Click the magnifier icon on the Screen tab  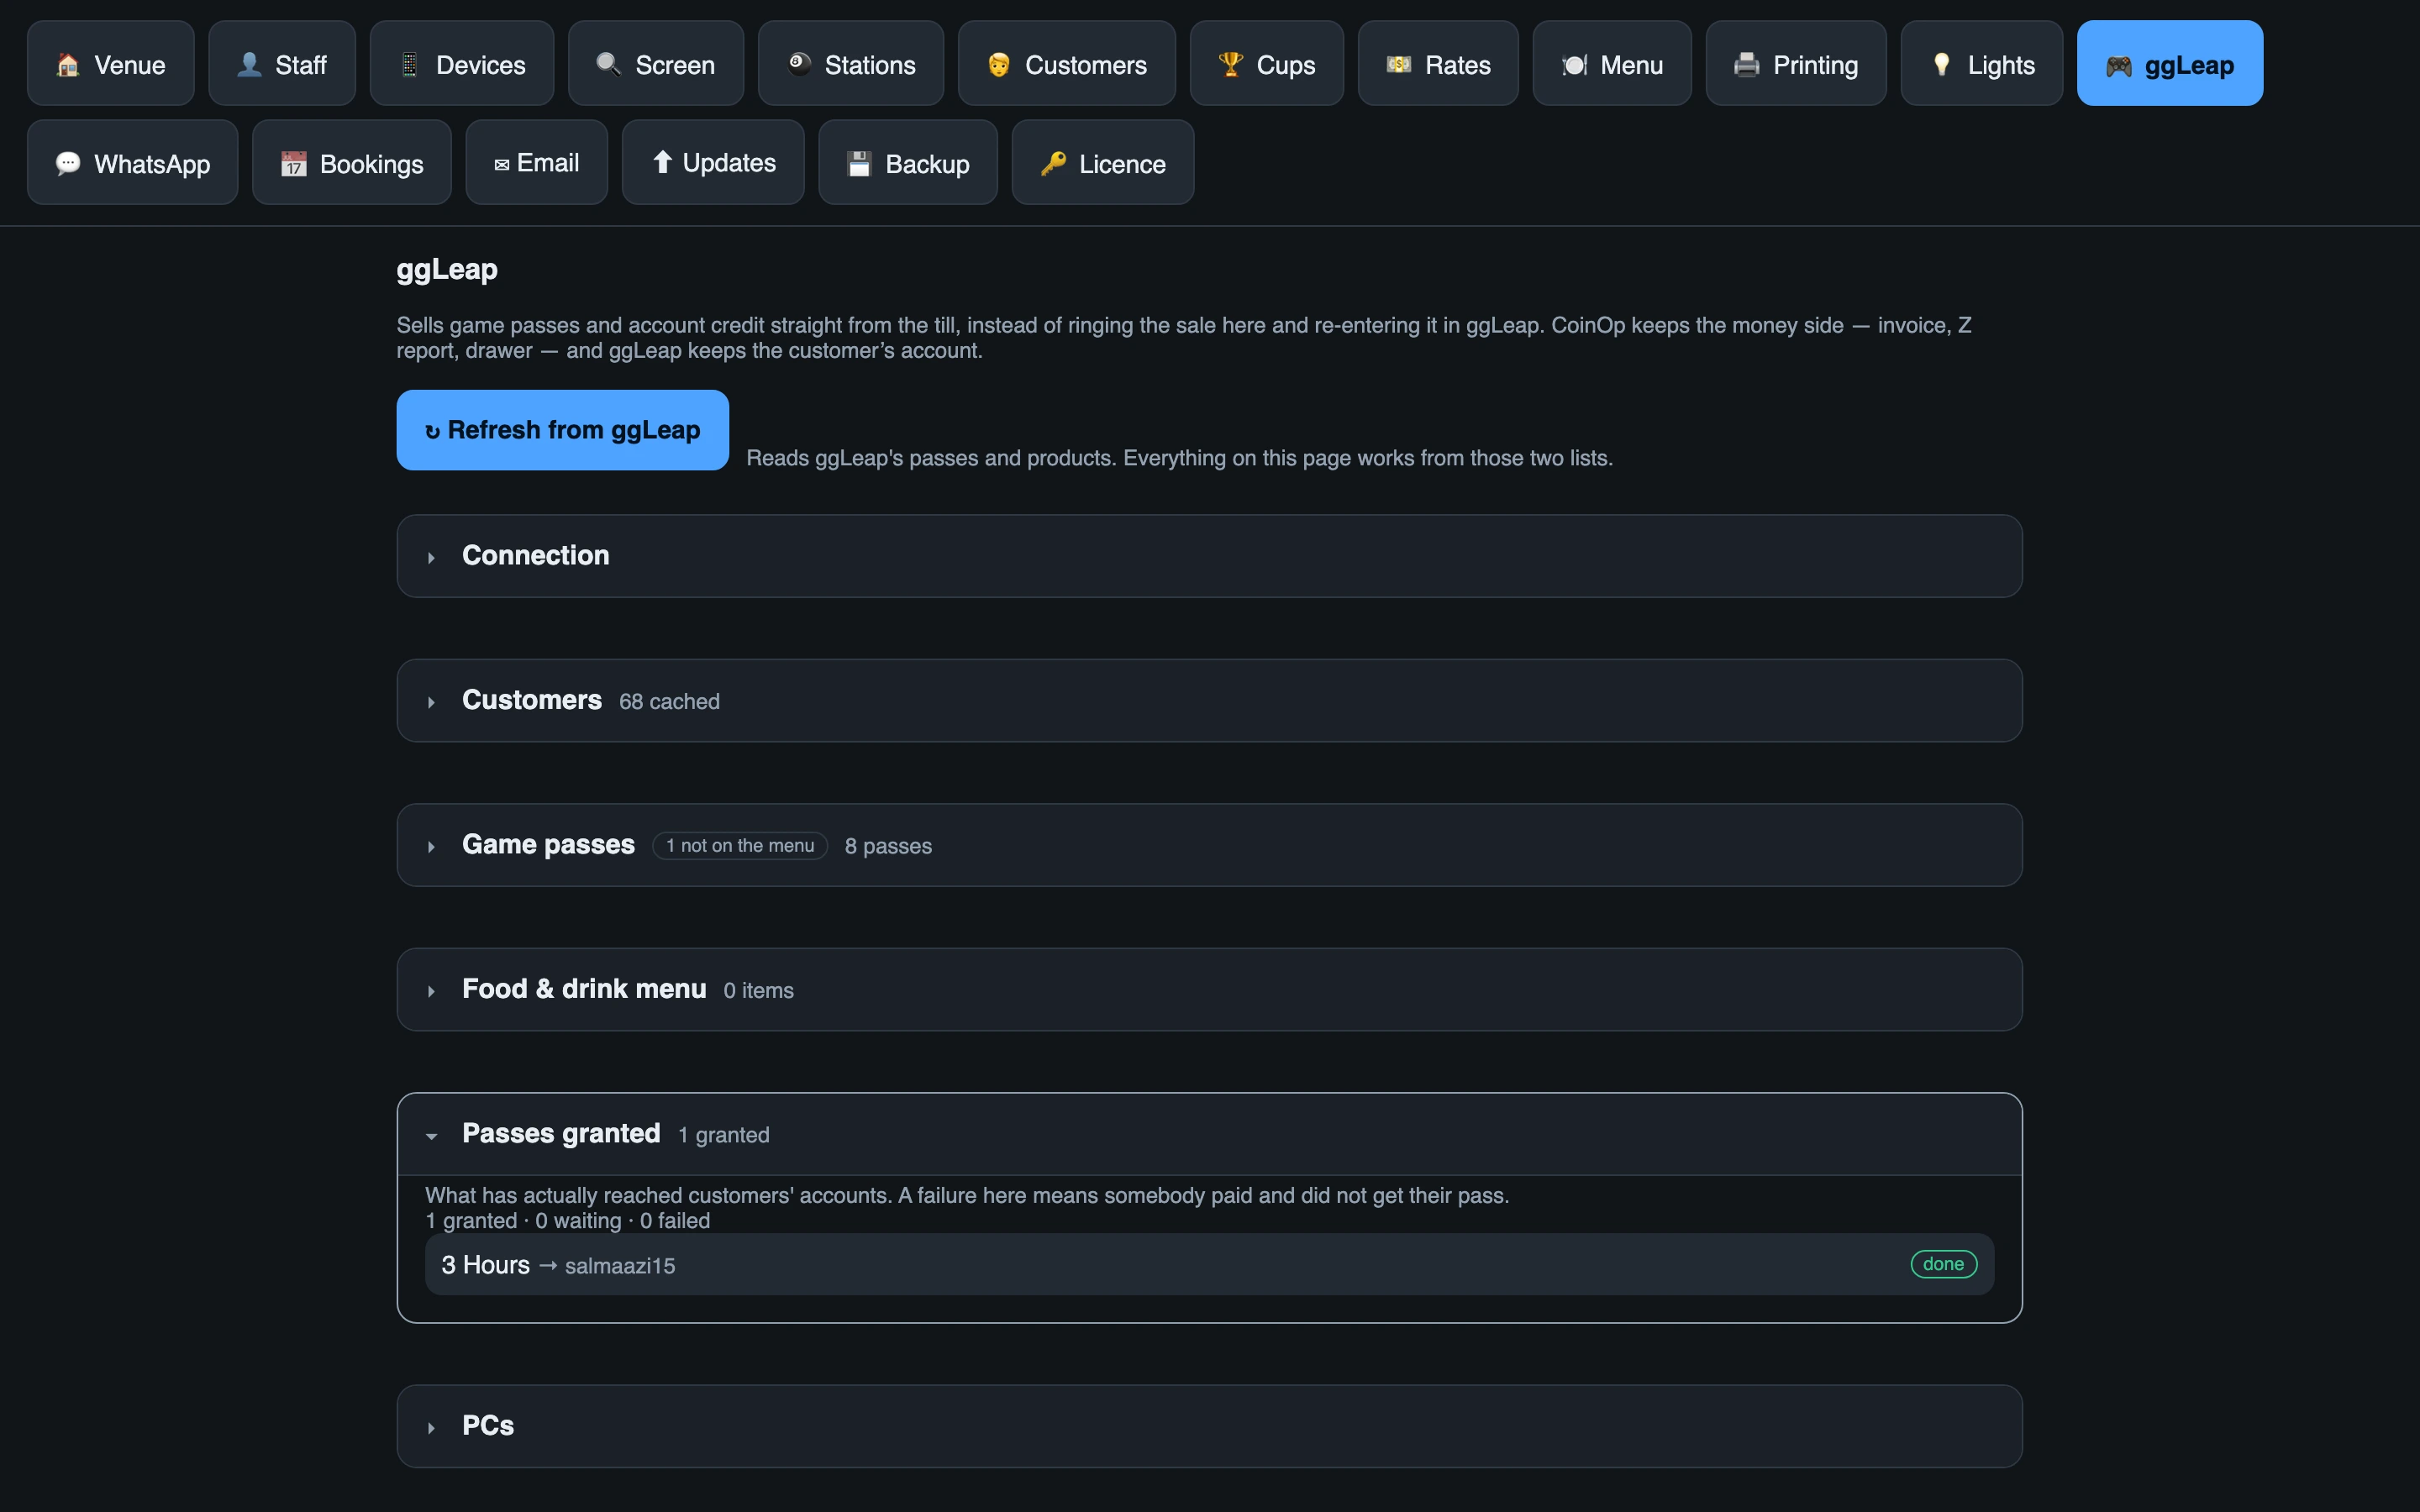tap(609, 65)
